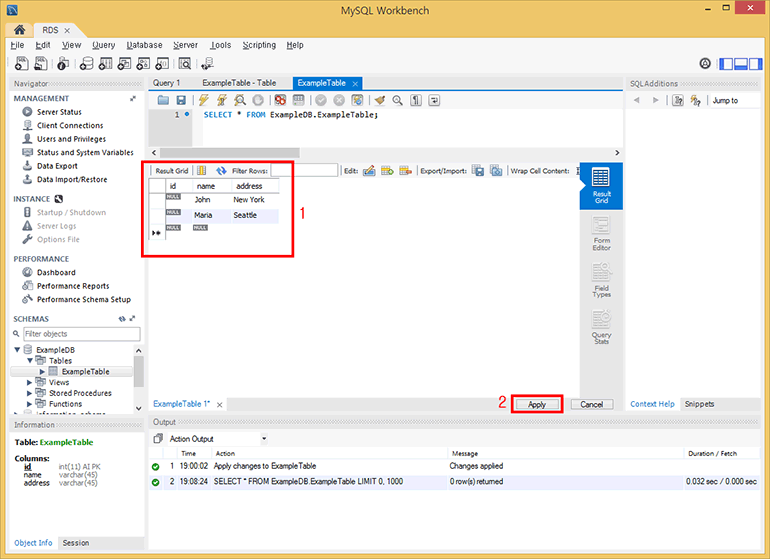
Task: Collapse the ExampleDB schema tree node
Action: coord(18,350)
